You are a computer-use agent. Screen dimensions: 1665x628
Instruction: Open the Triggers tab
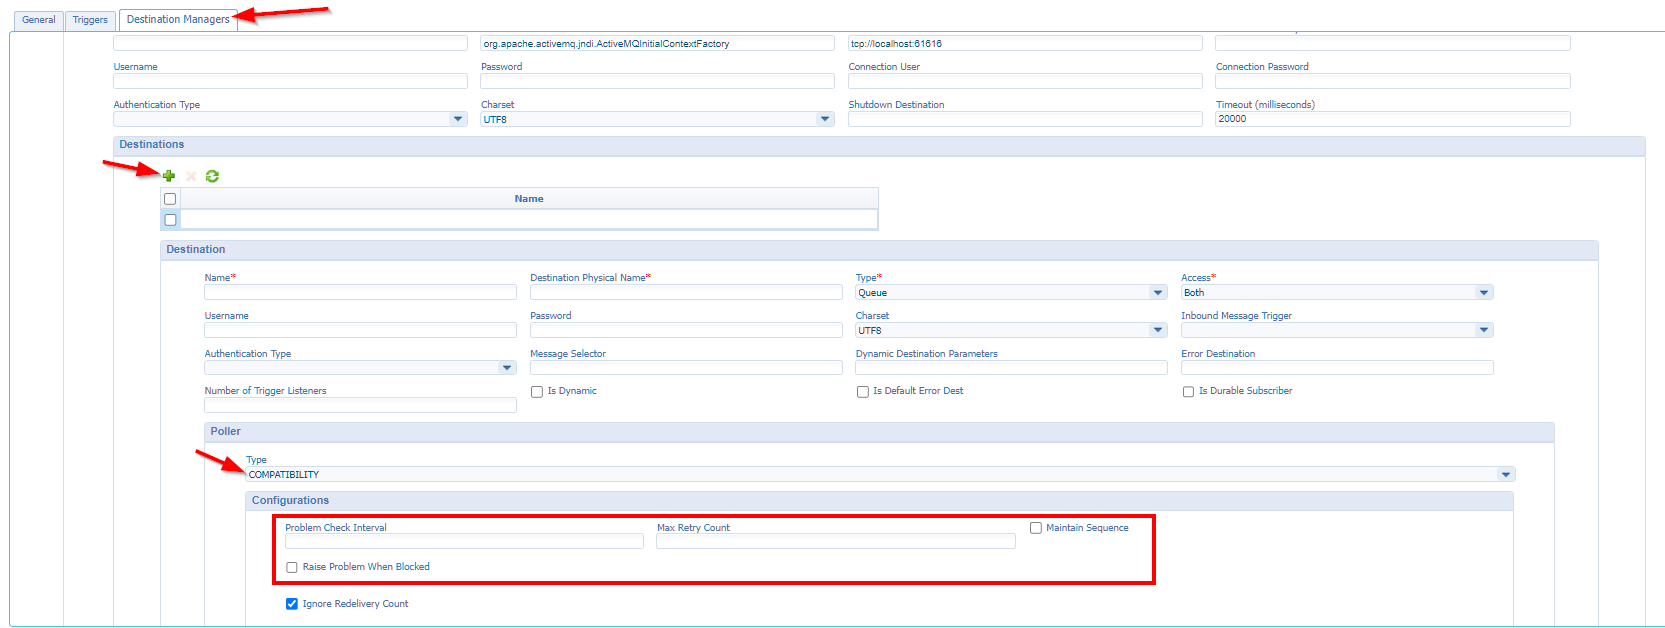point(90,20)
